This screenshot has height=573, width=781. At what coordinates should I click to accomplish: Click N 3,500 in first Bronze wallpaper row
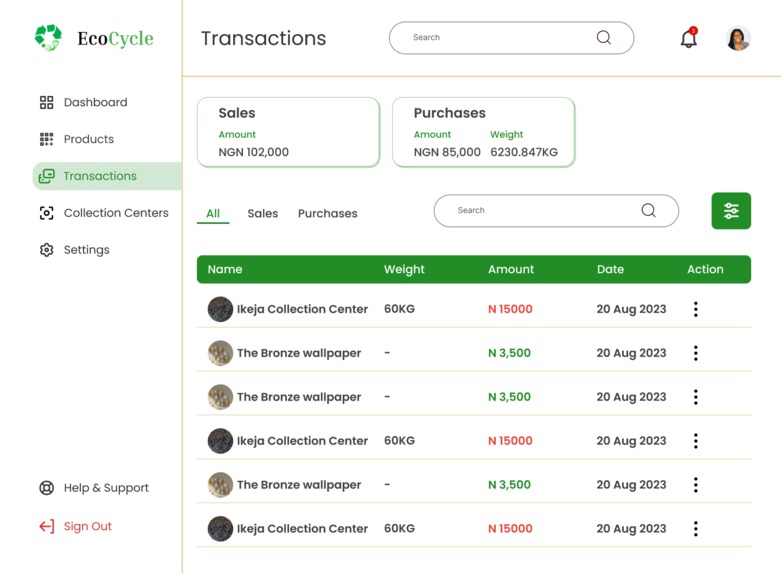(509, 353)
